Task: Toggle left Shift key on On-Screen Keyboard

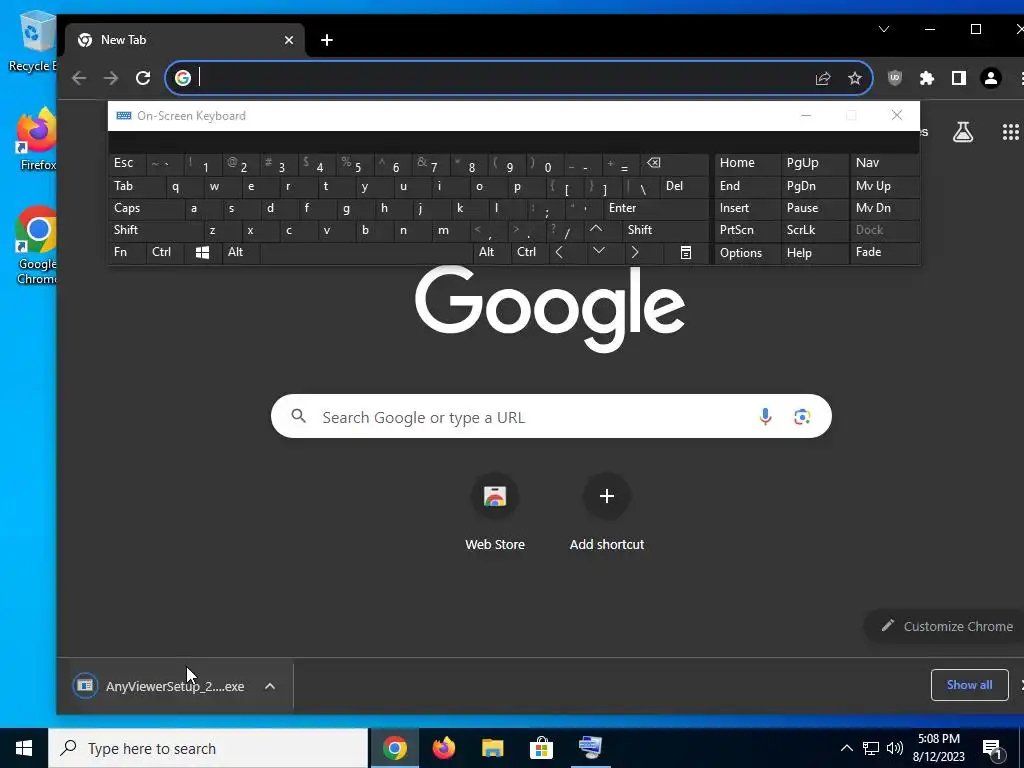Action: 155,230
